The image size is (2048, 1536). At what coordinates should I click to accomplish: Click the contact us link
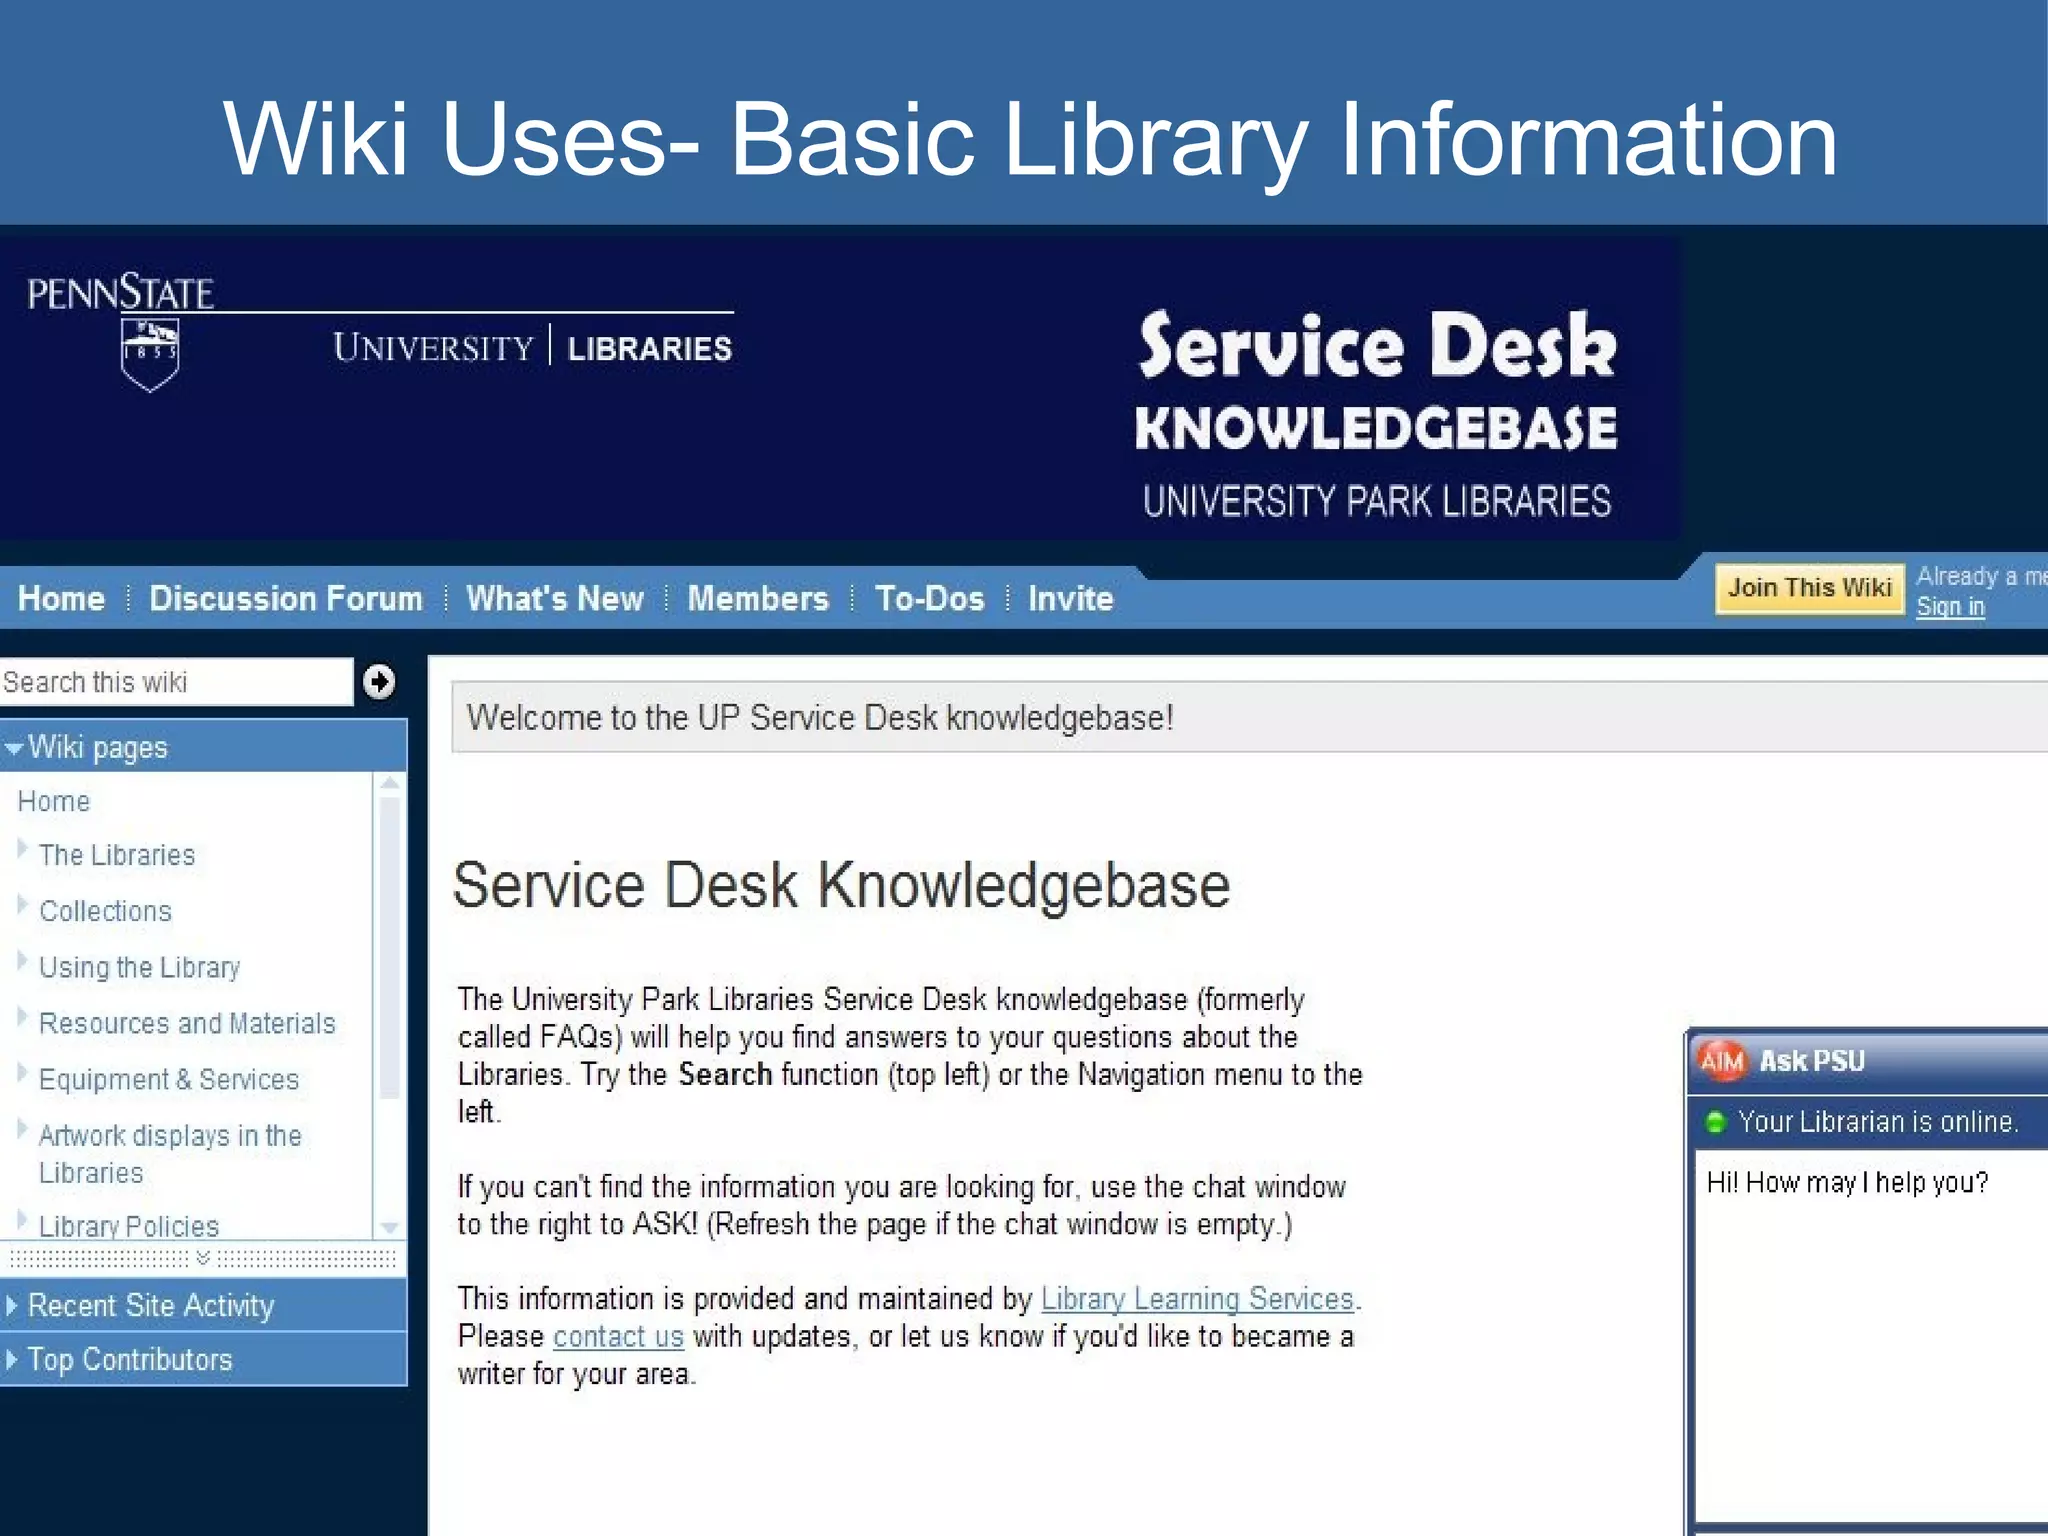[618, 1337]
